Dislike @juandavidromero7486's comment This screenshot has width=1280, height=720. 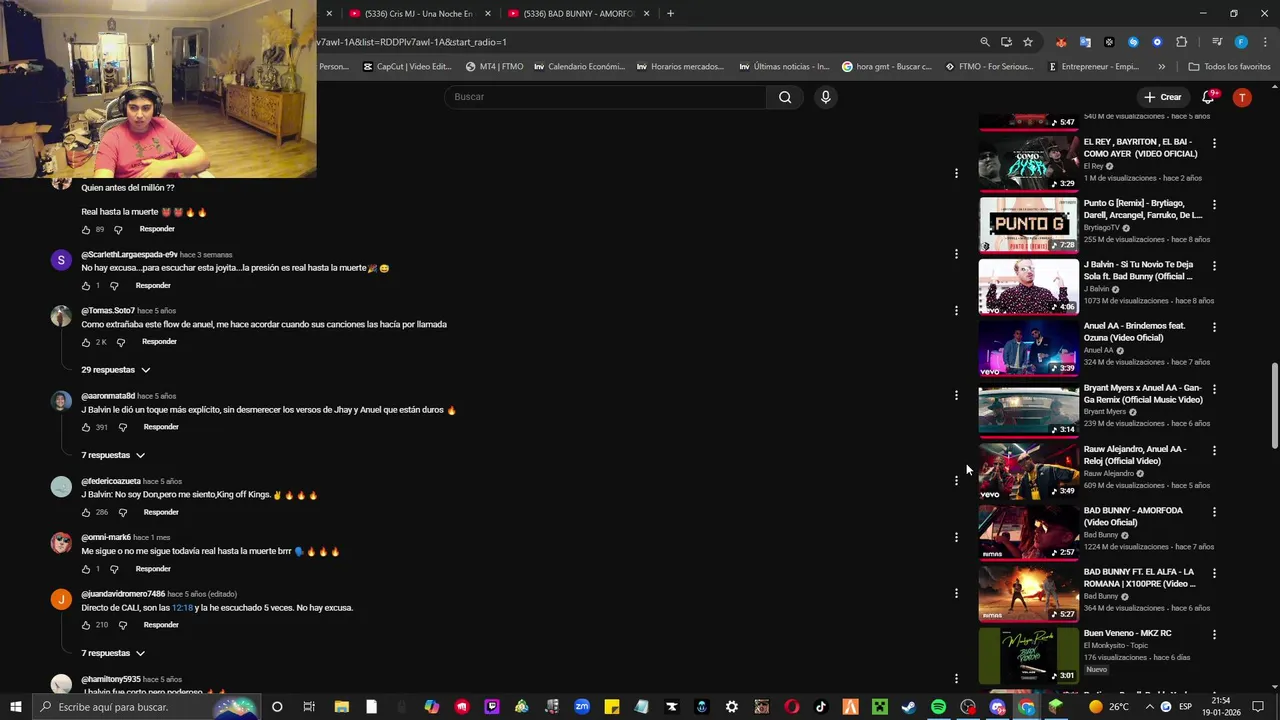tap(123, 625)
